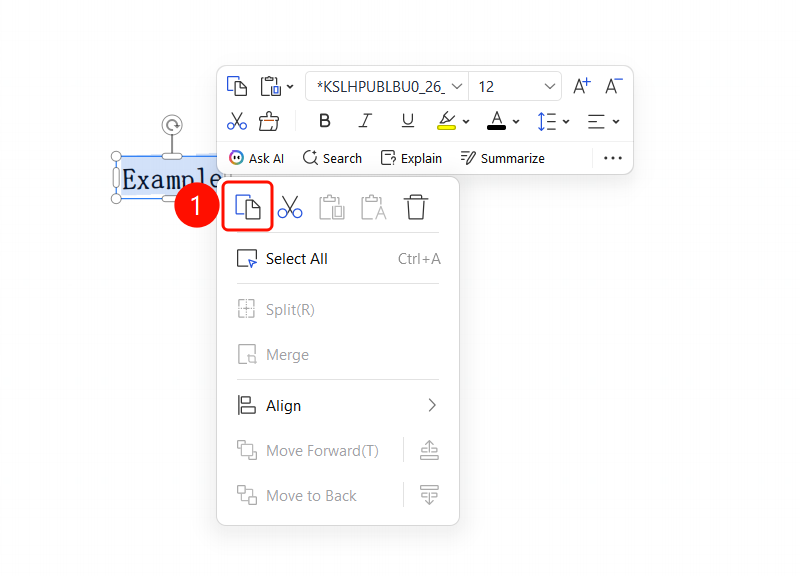This screenshot has height=576, width=800.
Task: Expand the font color dropdown arrow
Action: [516, 121]
